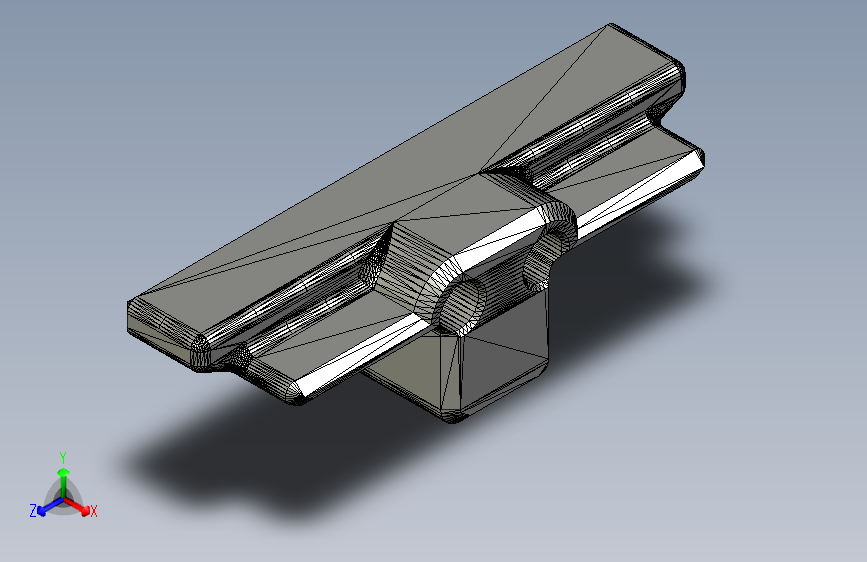Select the front circular through-hole on the part

463,306
